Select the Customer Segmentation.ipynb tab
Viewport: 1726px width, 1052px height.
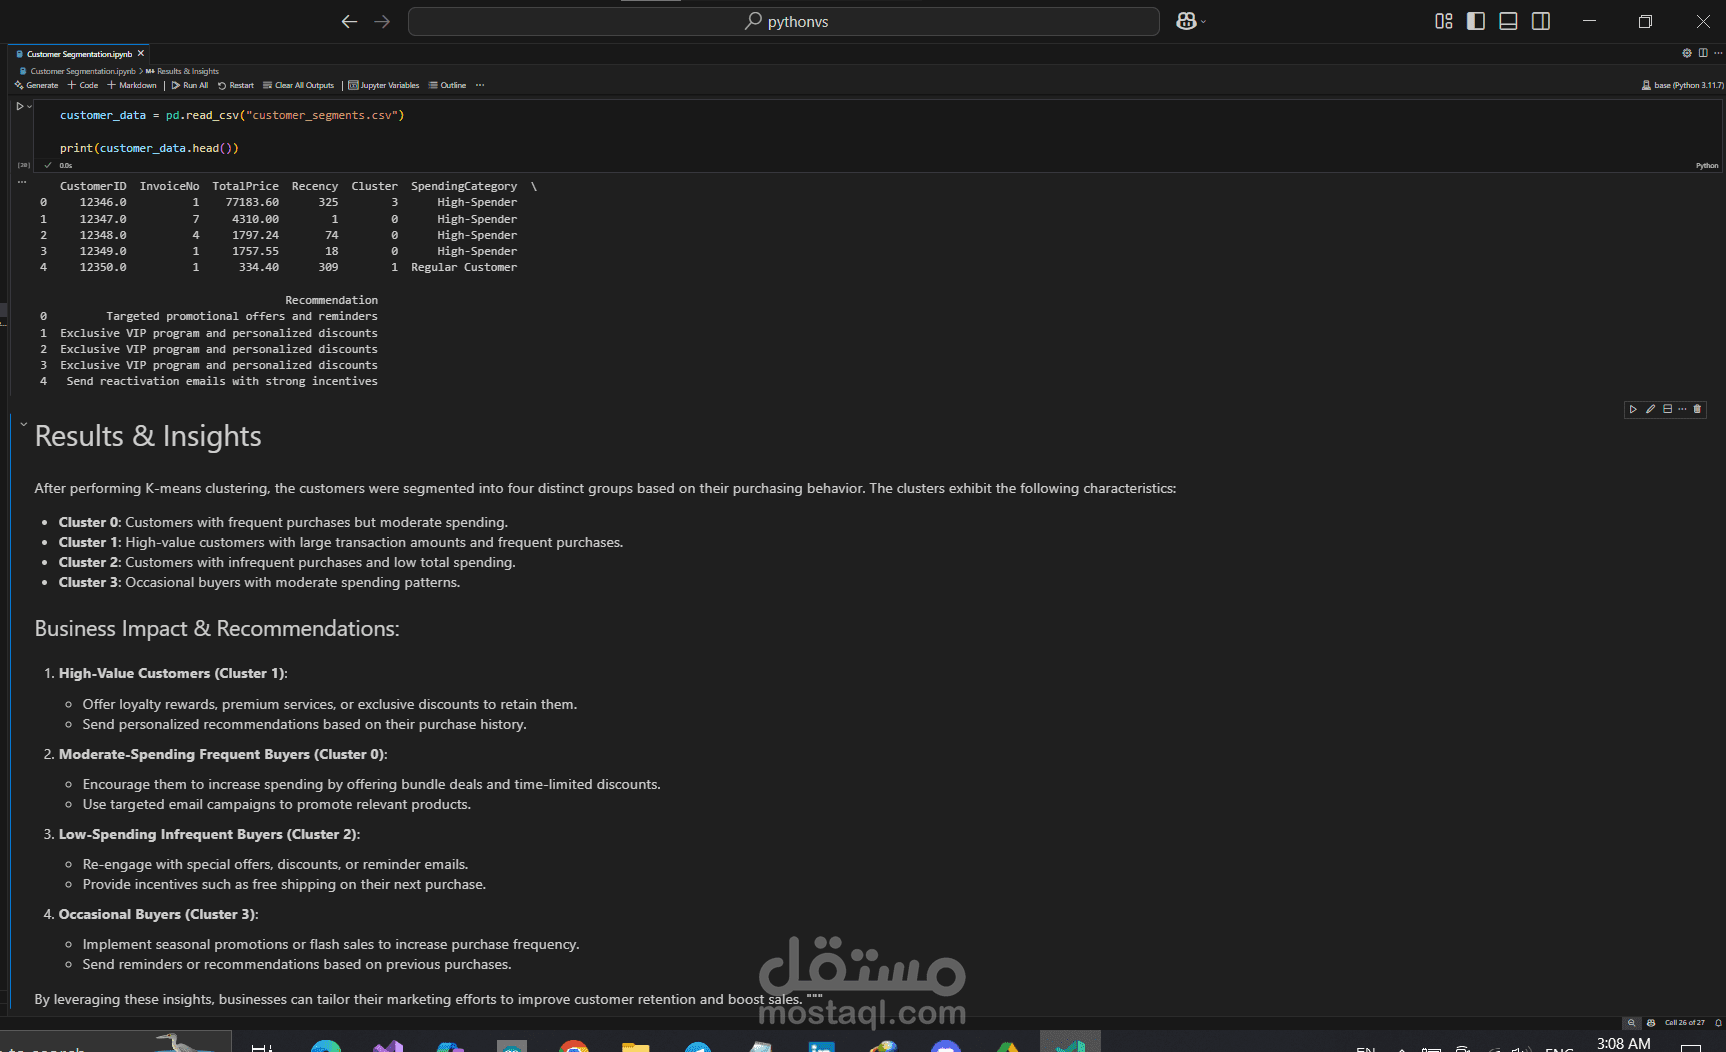[x=79, y=54]
